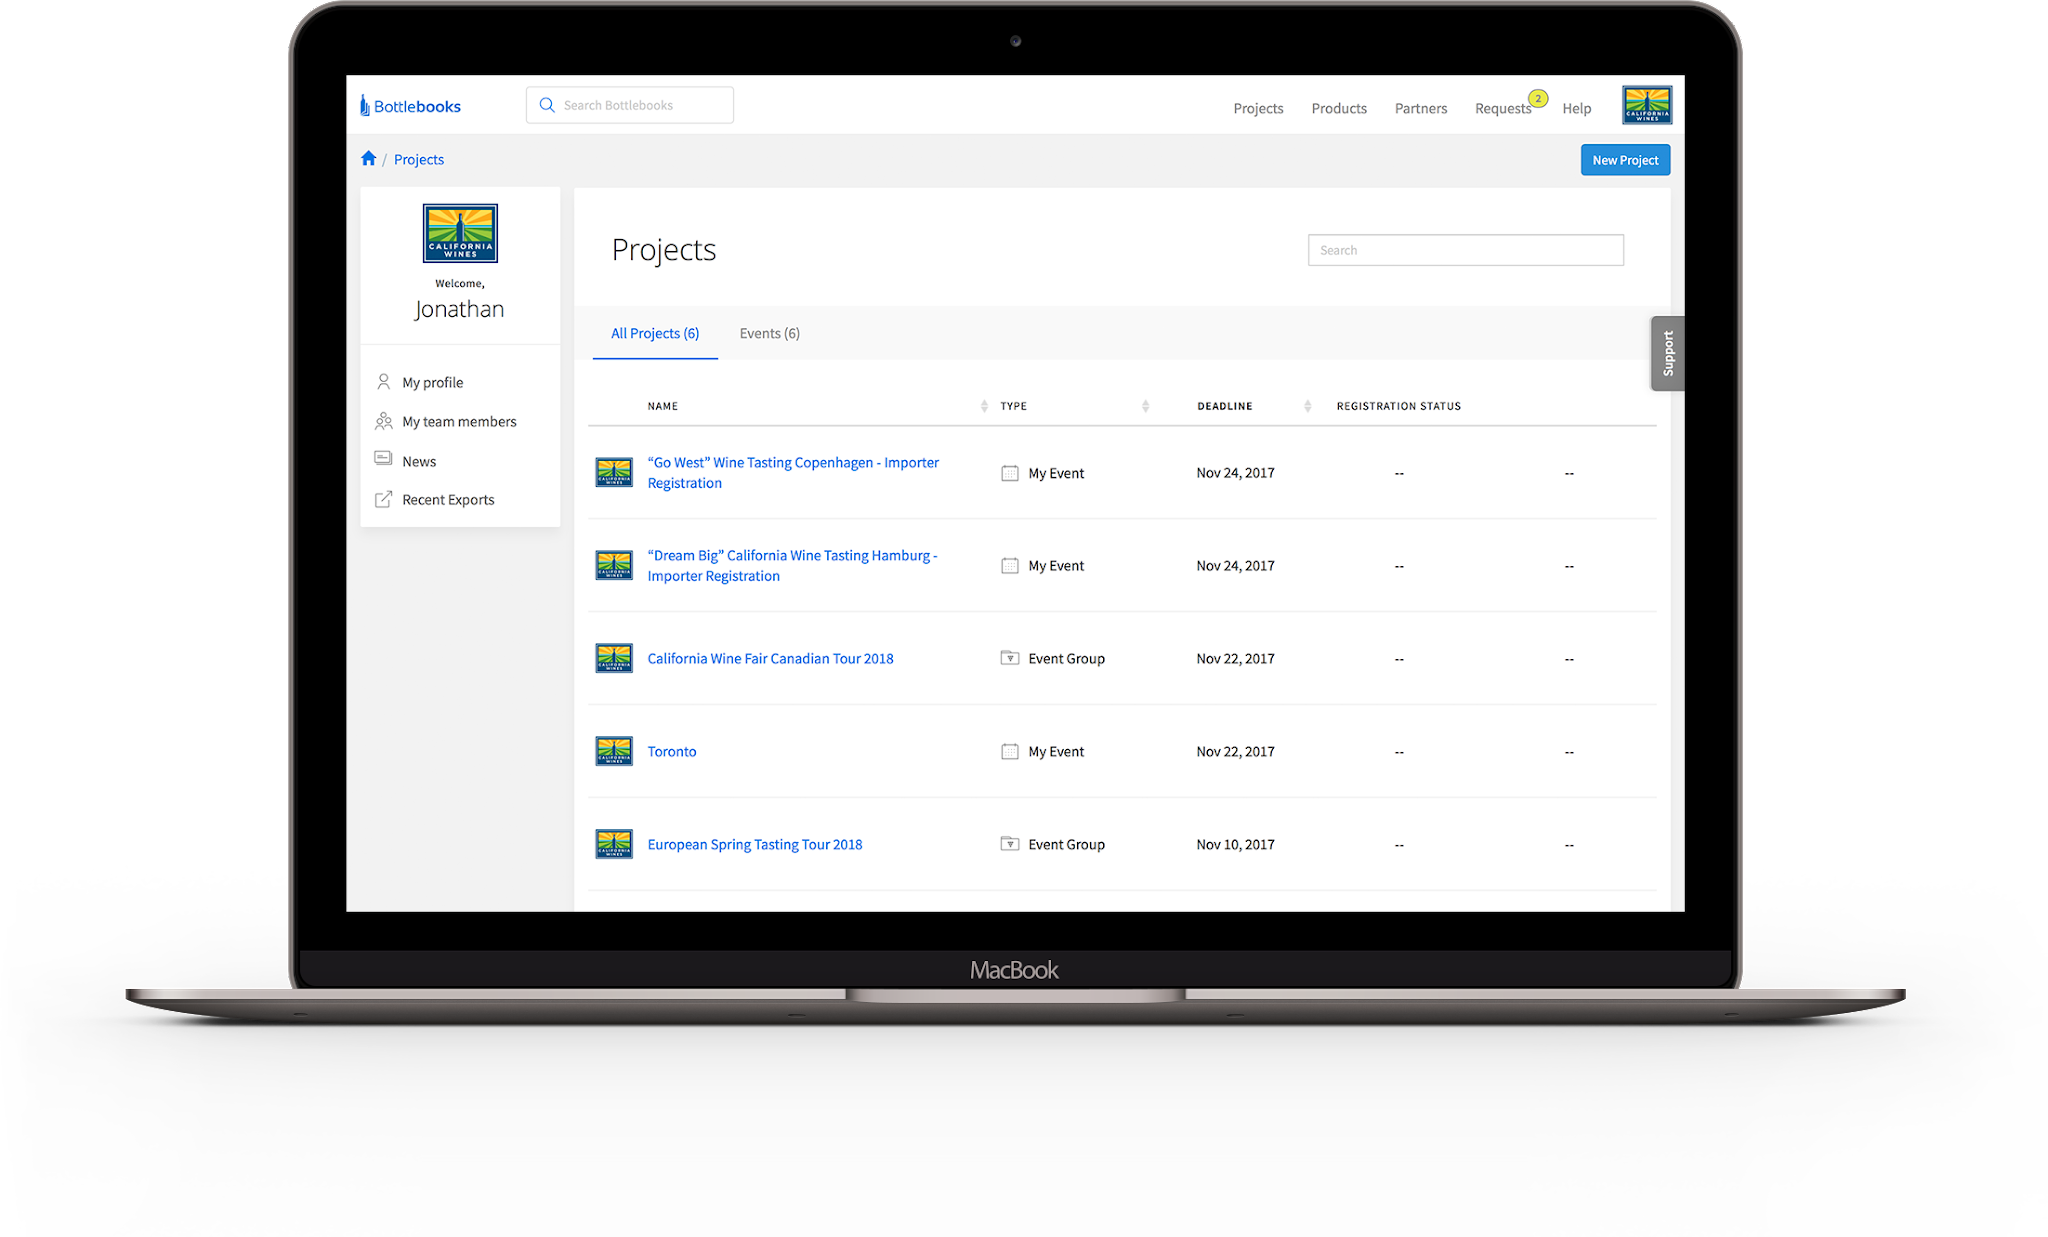Sort projects by Name column arrows
The height and width of the screenshot is (1237, 2048).
[x=984, y=406]
